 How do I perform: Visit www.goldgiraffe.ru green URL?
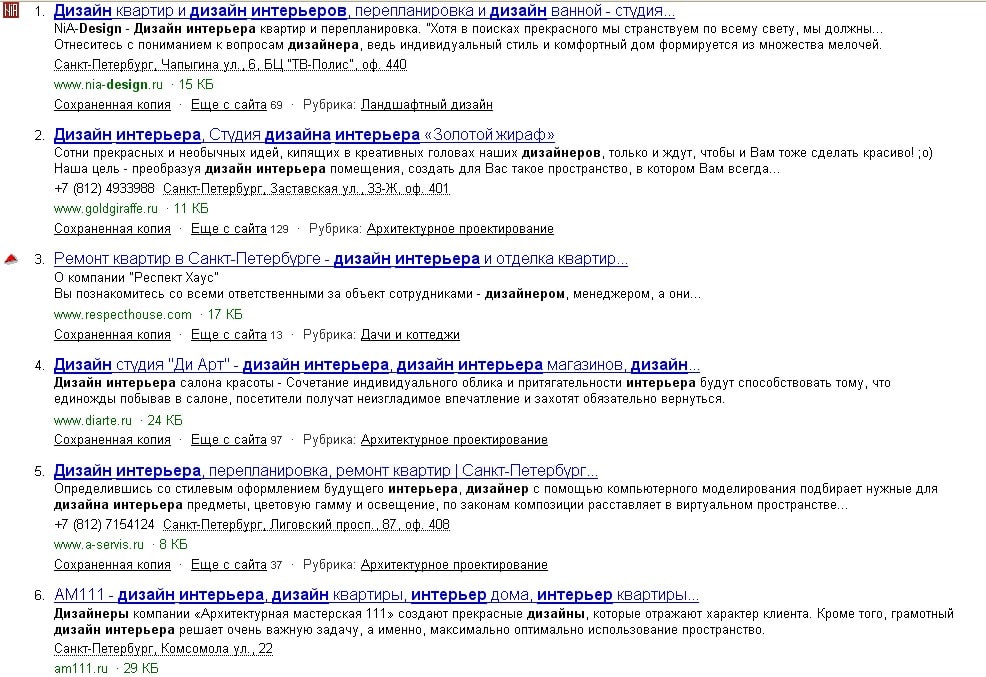pos(106,208)
